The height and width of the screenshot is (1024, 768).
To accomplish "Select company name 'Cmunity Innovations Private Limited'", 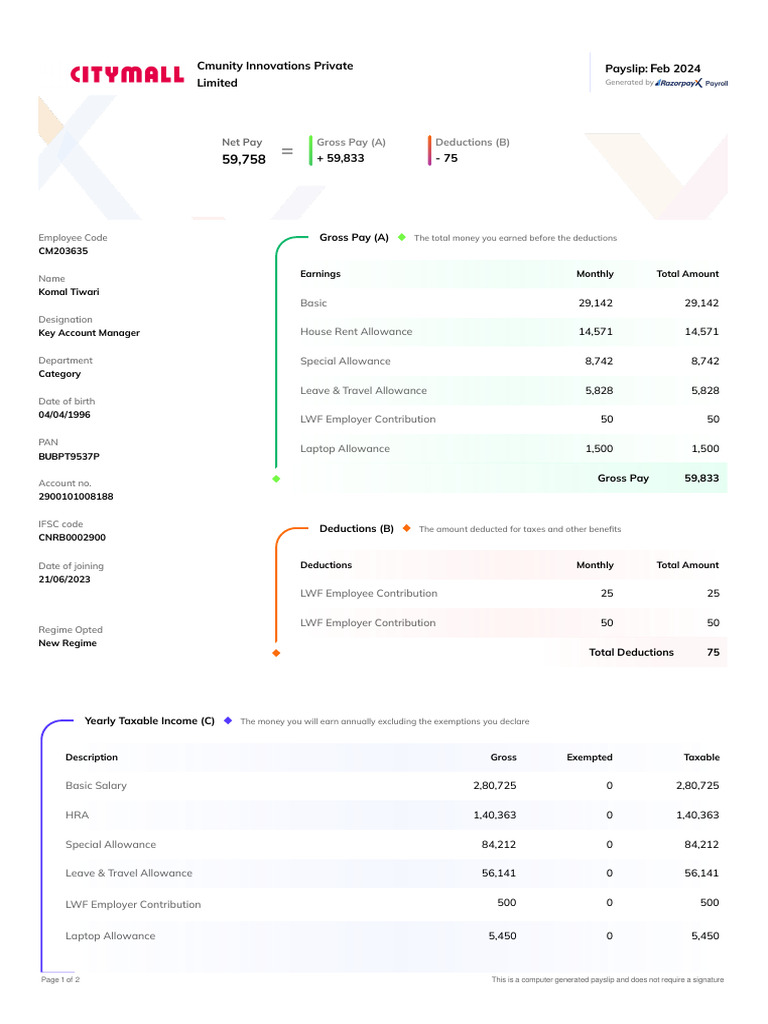I will click(x=275, y=74).
